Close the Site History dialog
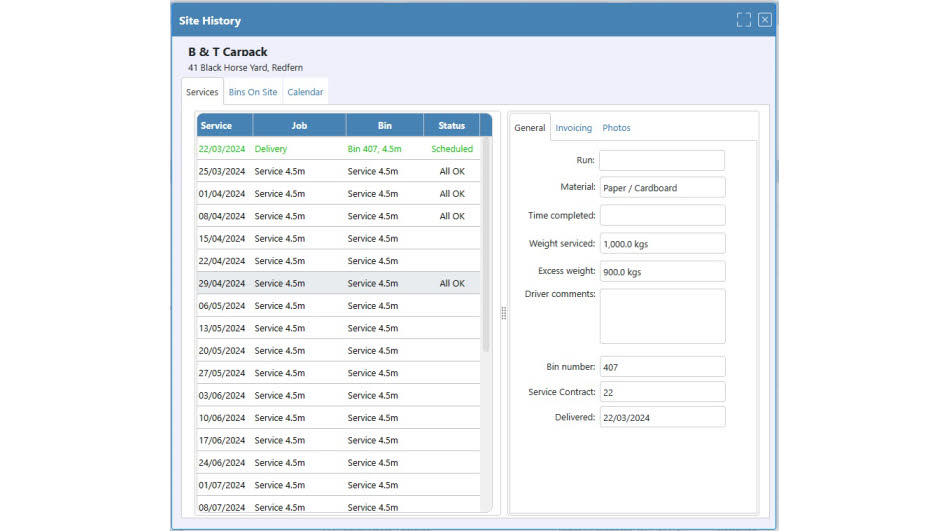The width and height of the screenshot is (950, 531). pyautogui.click(x=765, y=20)
